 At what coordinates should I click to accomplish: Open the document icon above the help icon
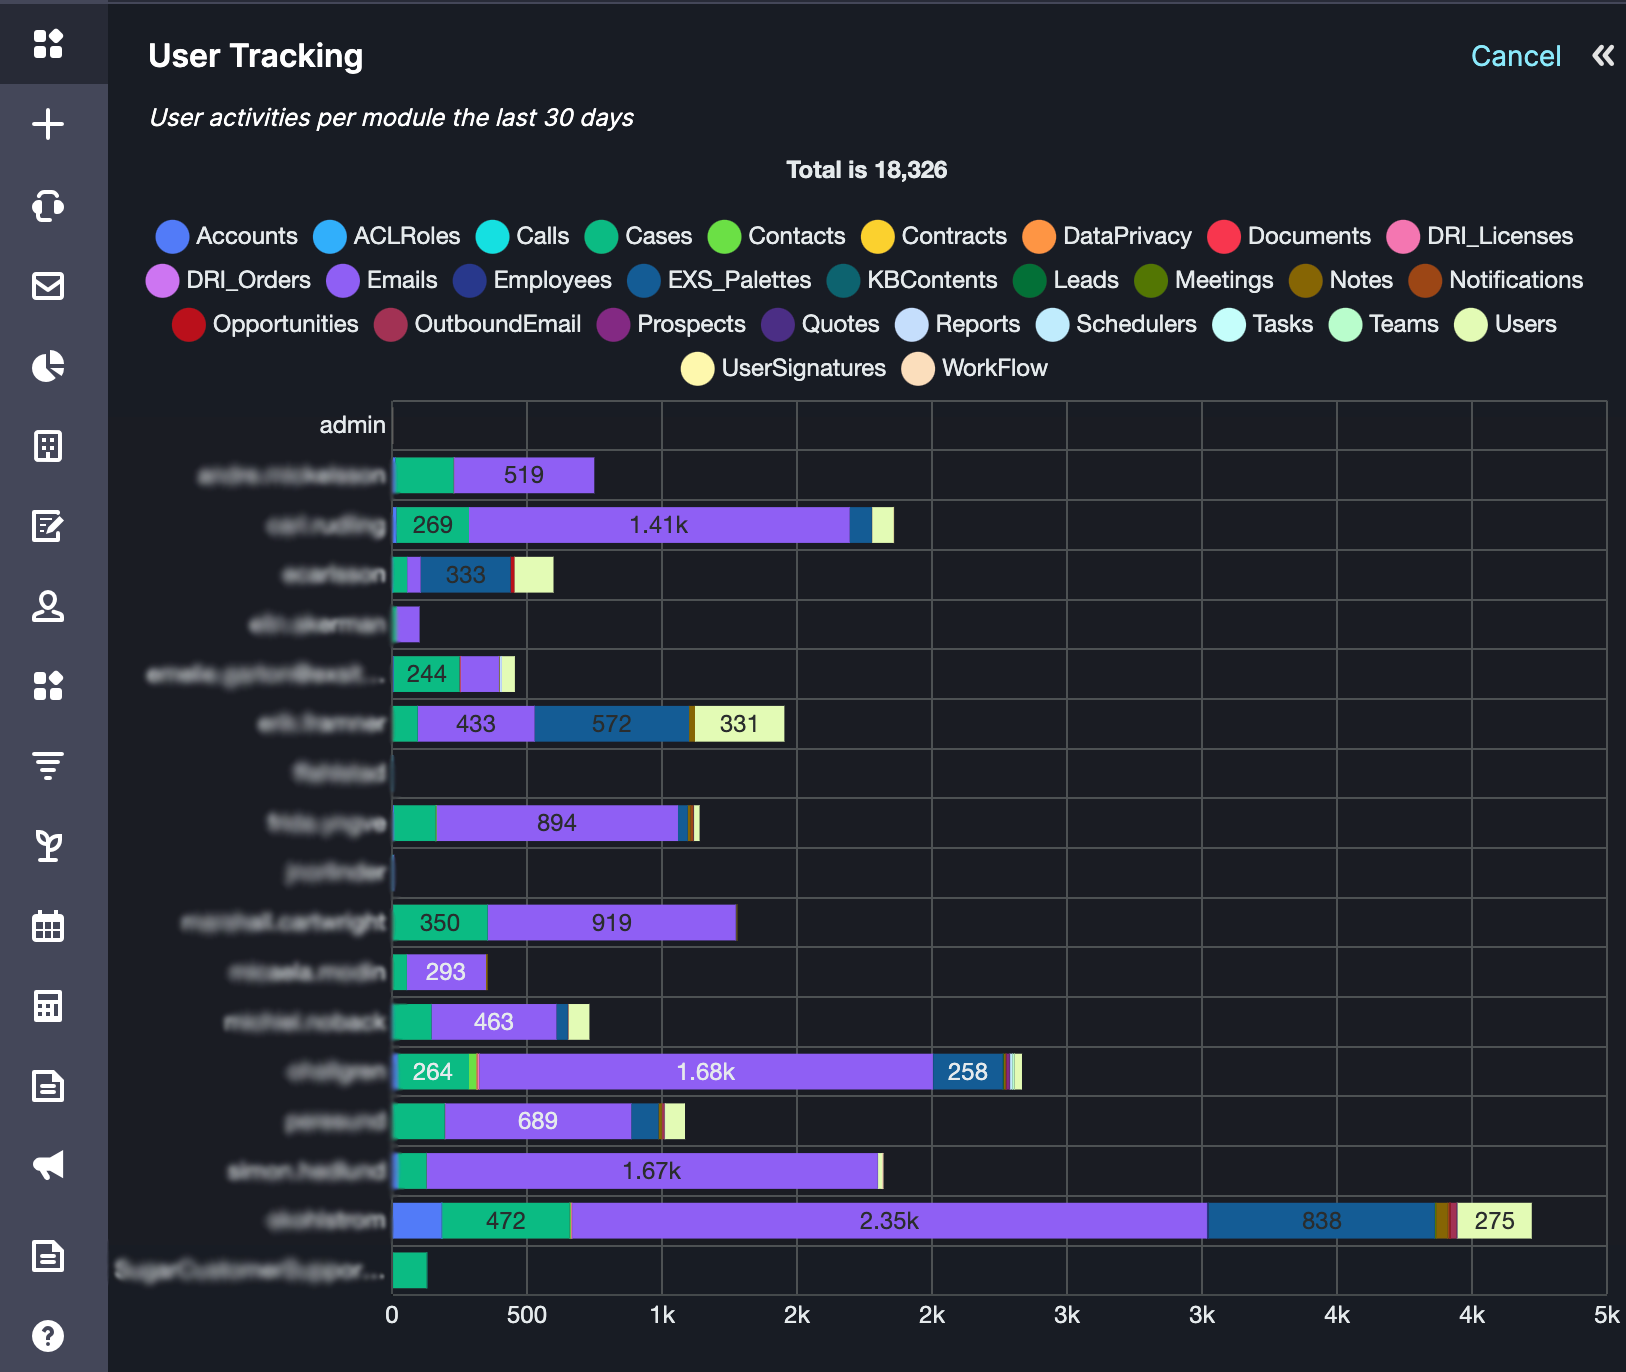[x=48, y=1256]
